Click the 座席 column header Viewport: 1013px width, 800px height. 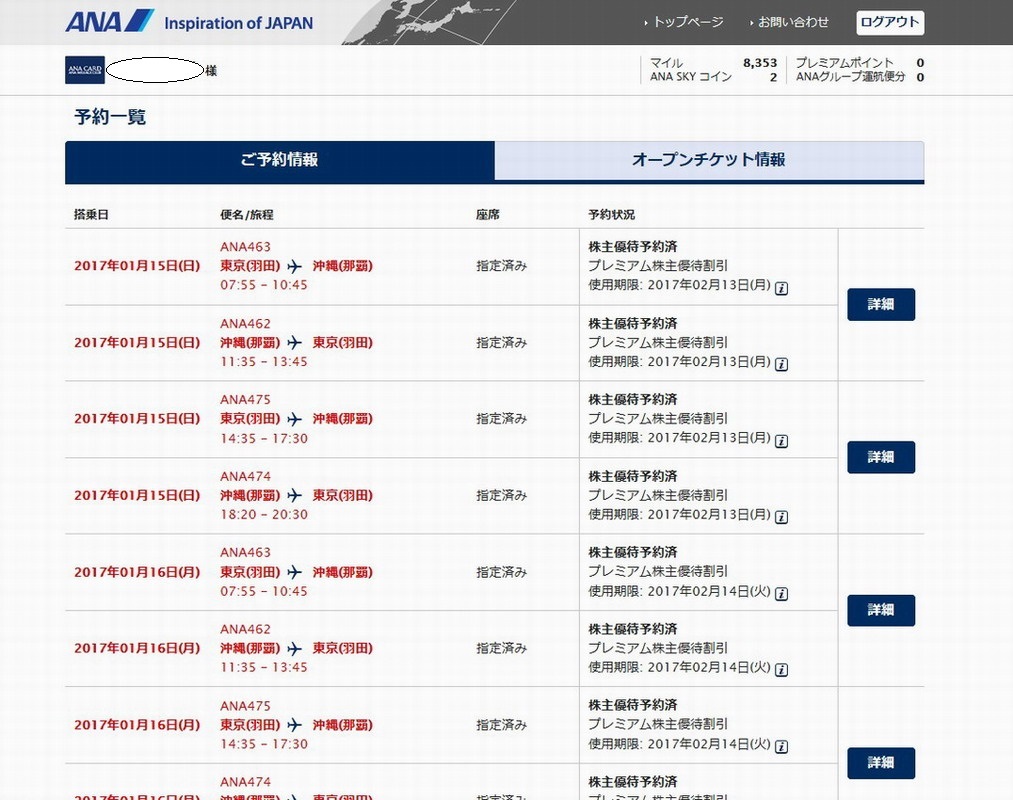tap(488, 215)
